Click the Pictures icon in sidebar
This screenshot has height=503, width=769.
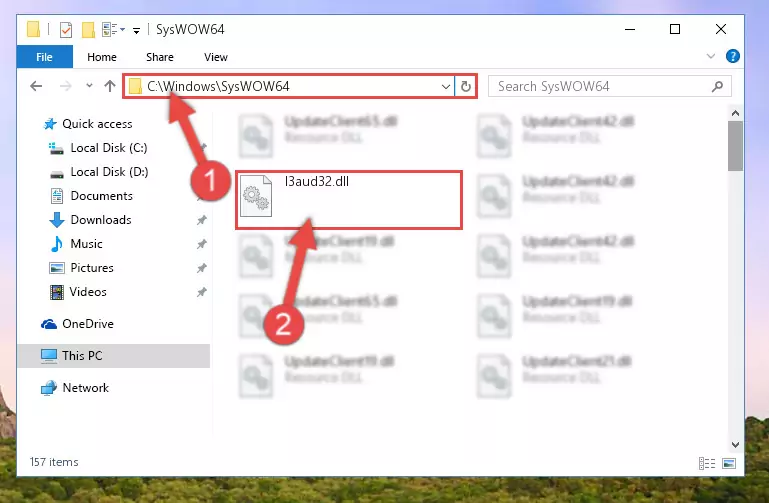(x=57, y=268)
